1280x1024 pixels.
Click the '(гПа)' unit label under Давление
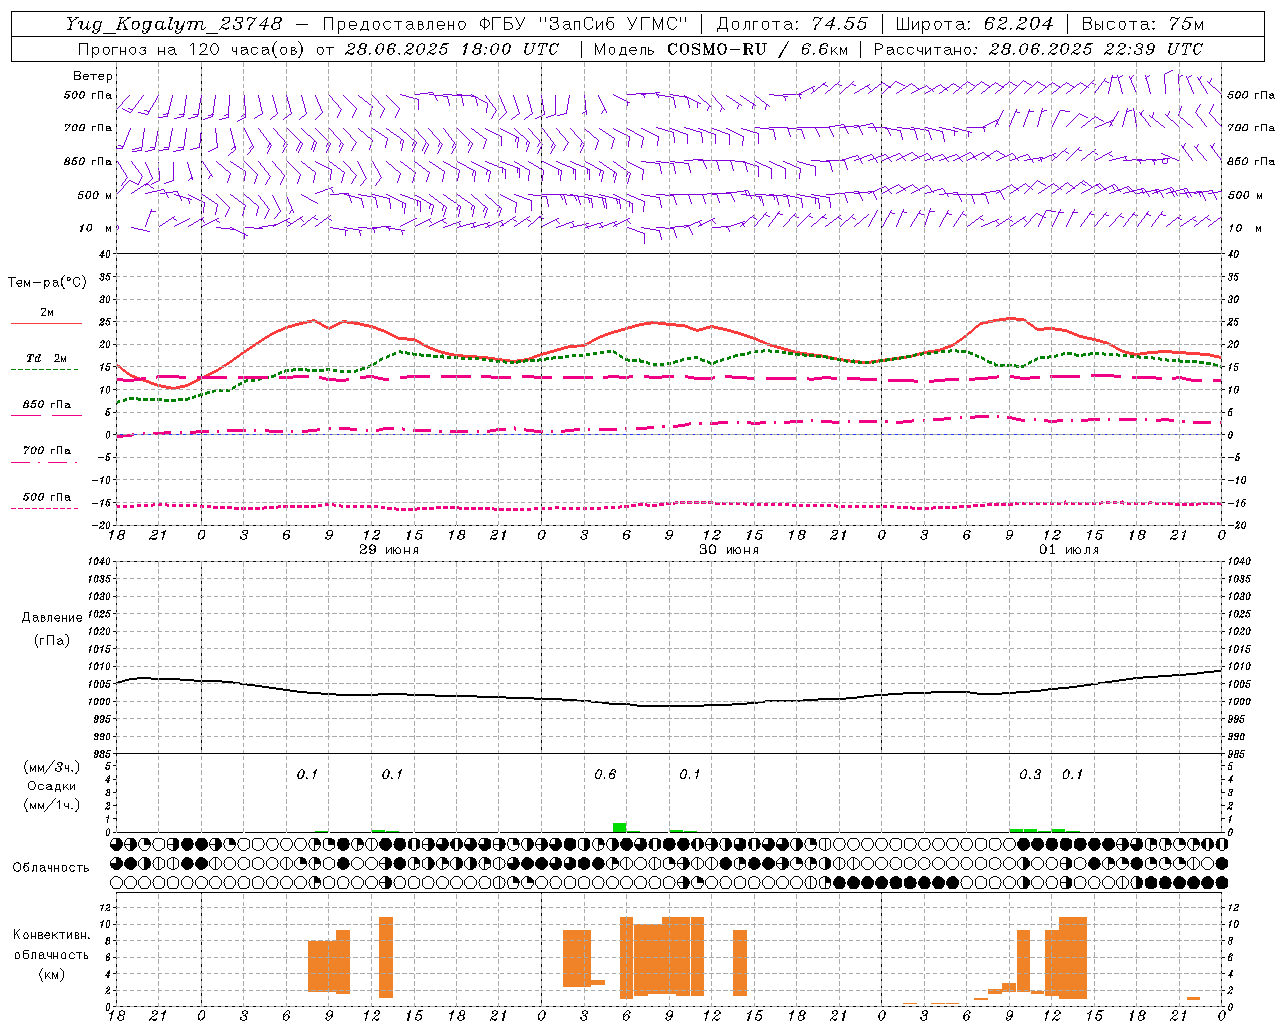coord(52,641)
